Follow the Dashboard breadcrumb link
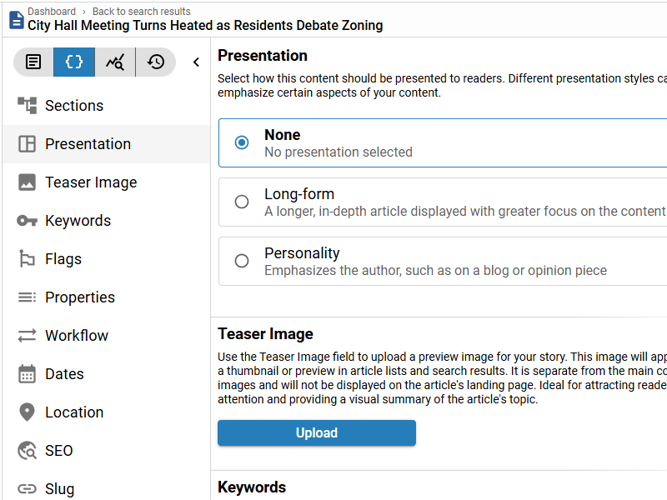The image size is (667, 500). (x=51, y=11)
